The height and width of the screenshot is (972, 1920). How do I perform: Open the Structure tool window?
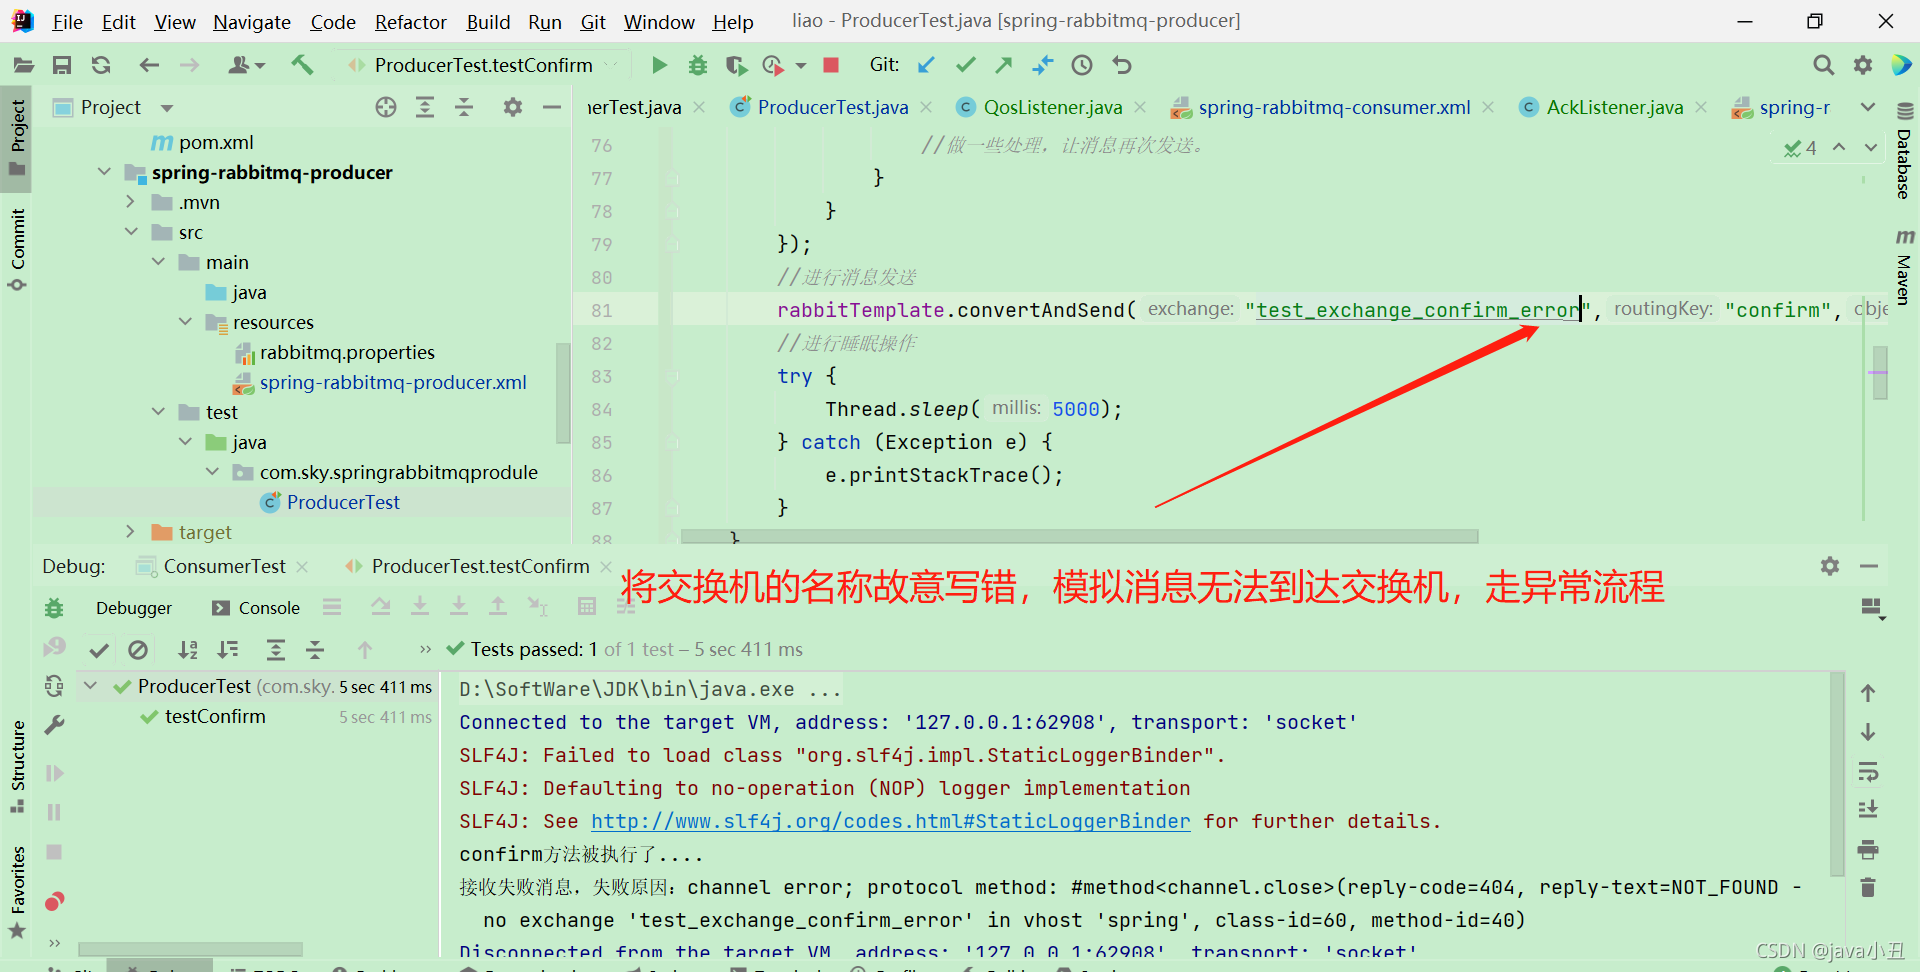[x=17, y=766]
